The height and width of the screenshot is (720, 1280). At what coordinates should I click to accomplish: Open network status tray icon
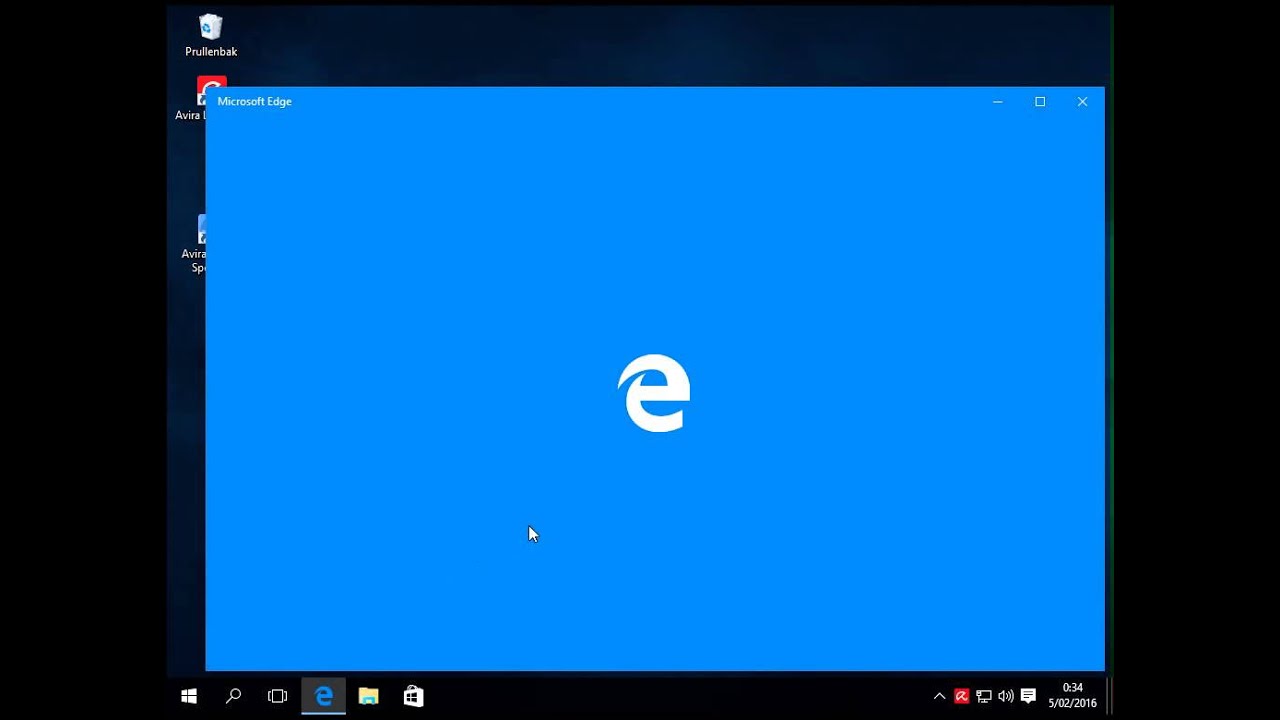[984, 696]
